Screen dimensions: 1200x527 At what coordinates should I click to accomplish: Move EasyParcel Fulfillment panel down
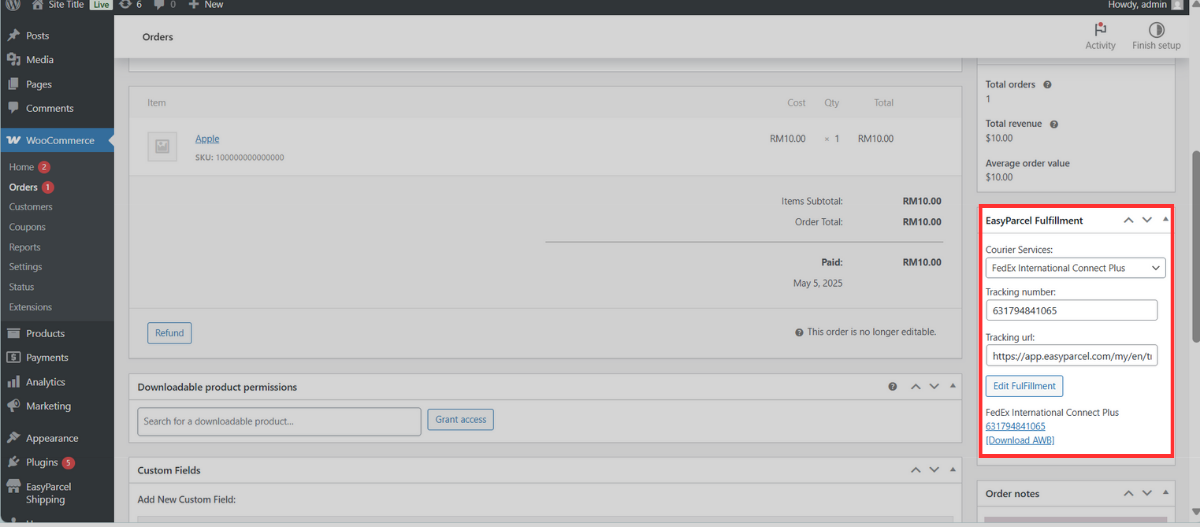(1147, 220)
